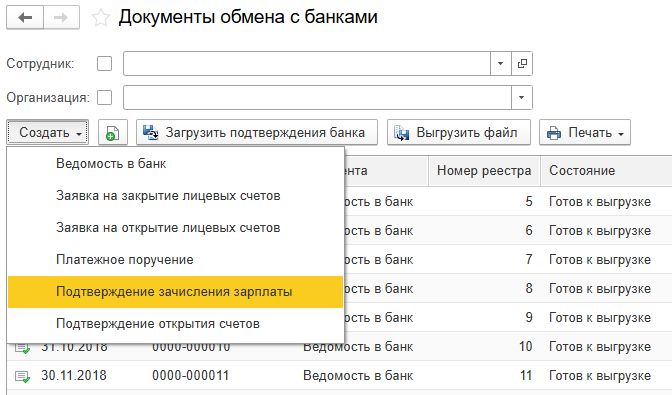Screen dimensions: 672x395
Task: Click Готов к выгрузке in registry 5 row
Action: pyautogui.click(x=600, y=202)
